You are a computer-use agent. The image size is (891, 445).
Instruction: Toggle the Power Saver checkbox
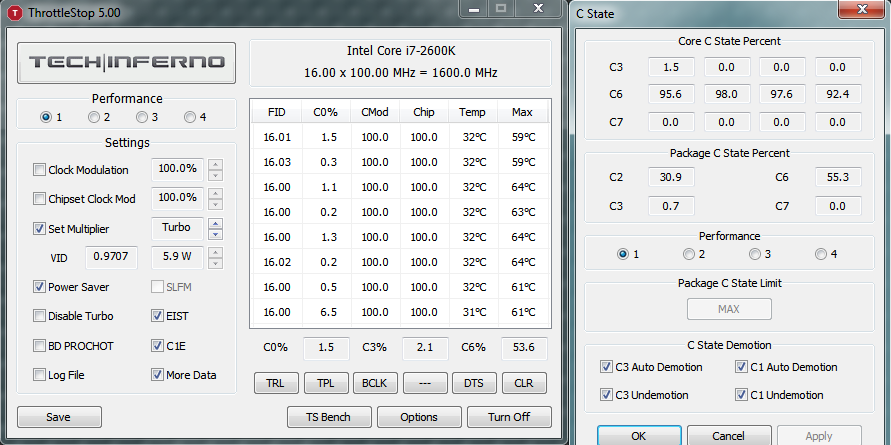point(39,287)
